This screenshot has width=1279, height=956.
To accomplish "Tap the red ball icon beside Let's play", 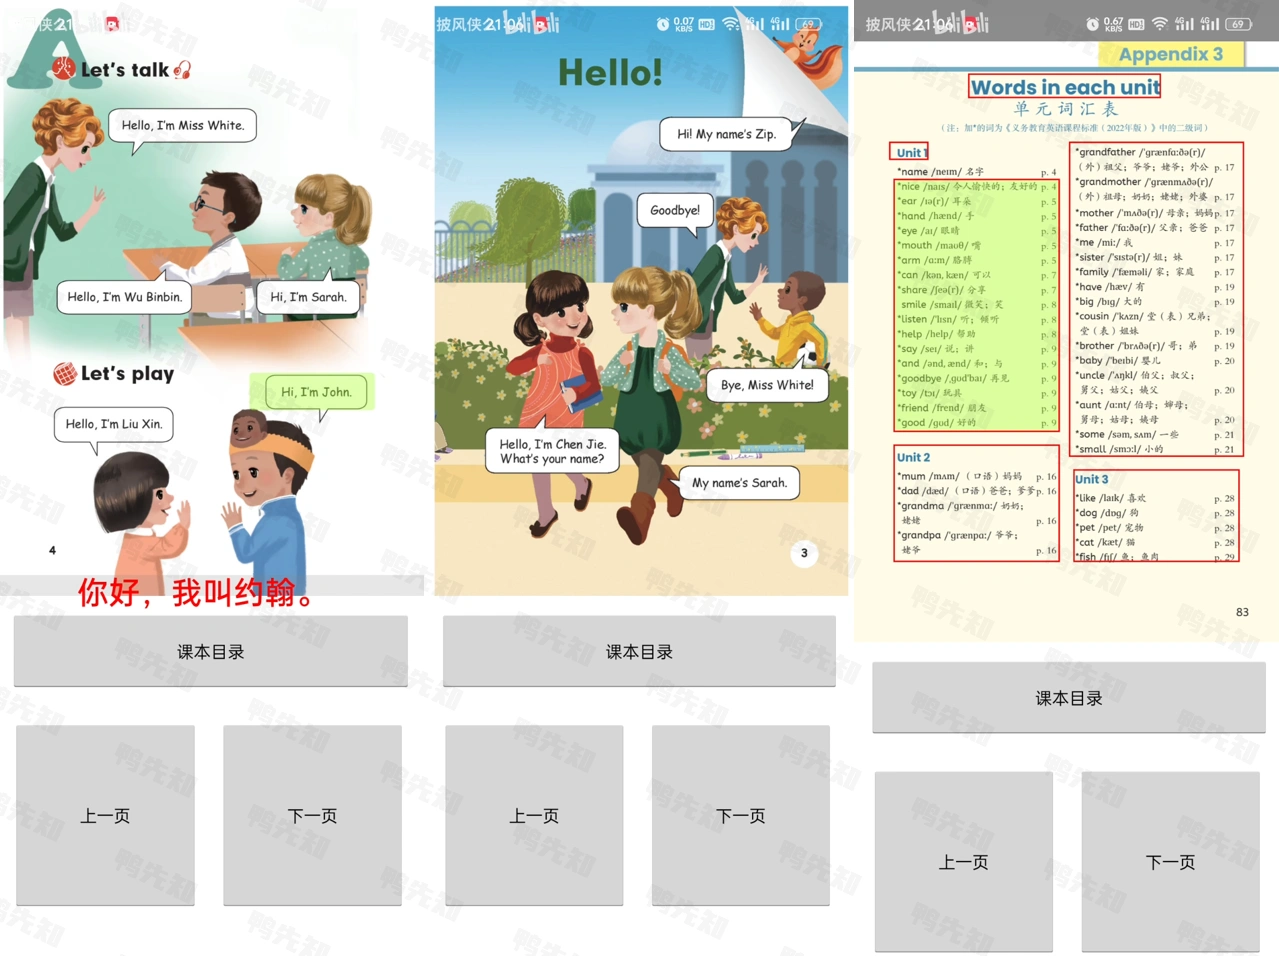I will click(65, 374).
